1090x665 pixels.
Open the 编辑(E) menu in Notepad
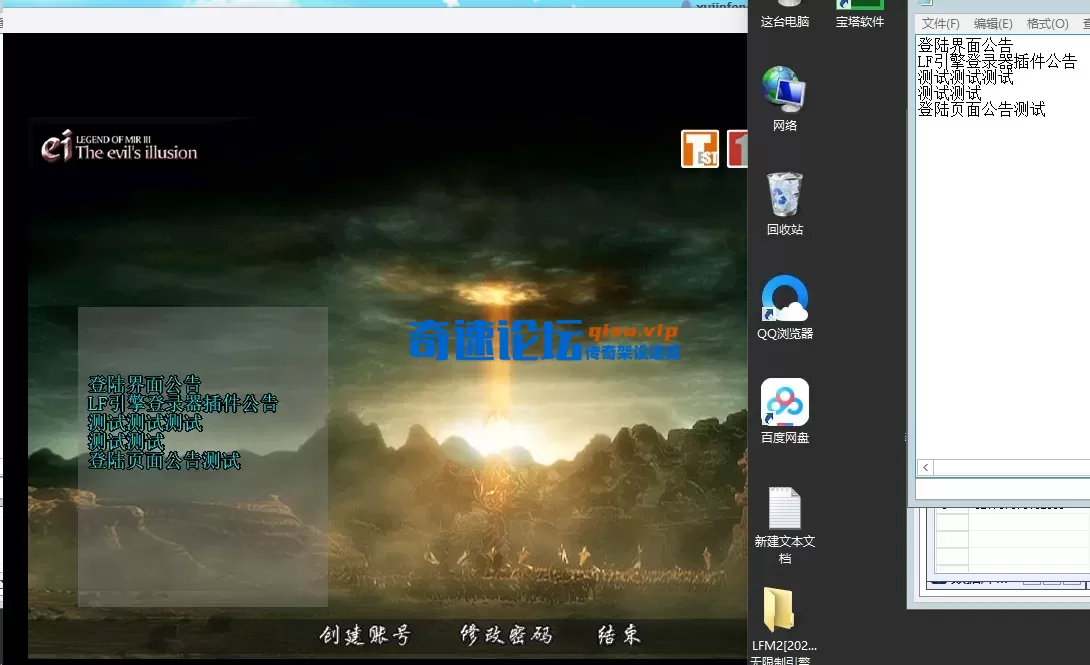(x=993, y=23)
